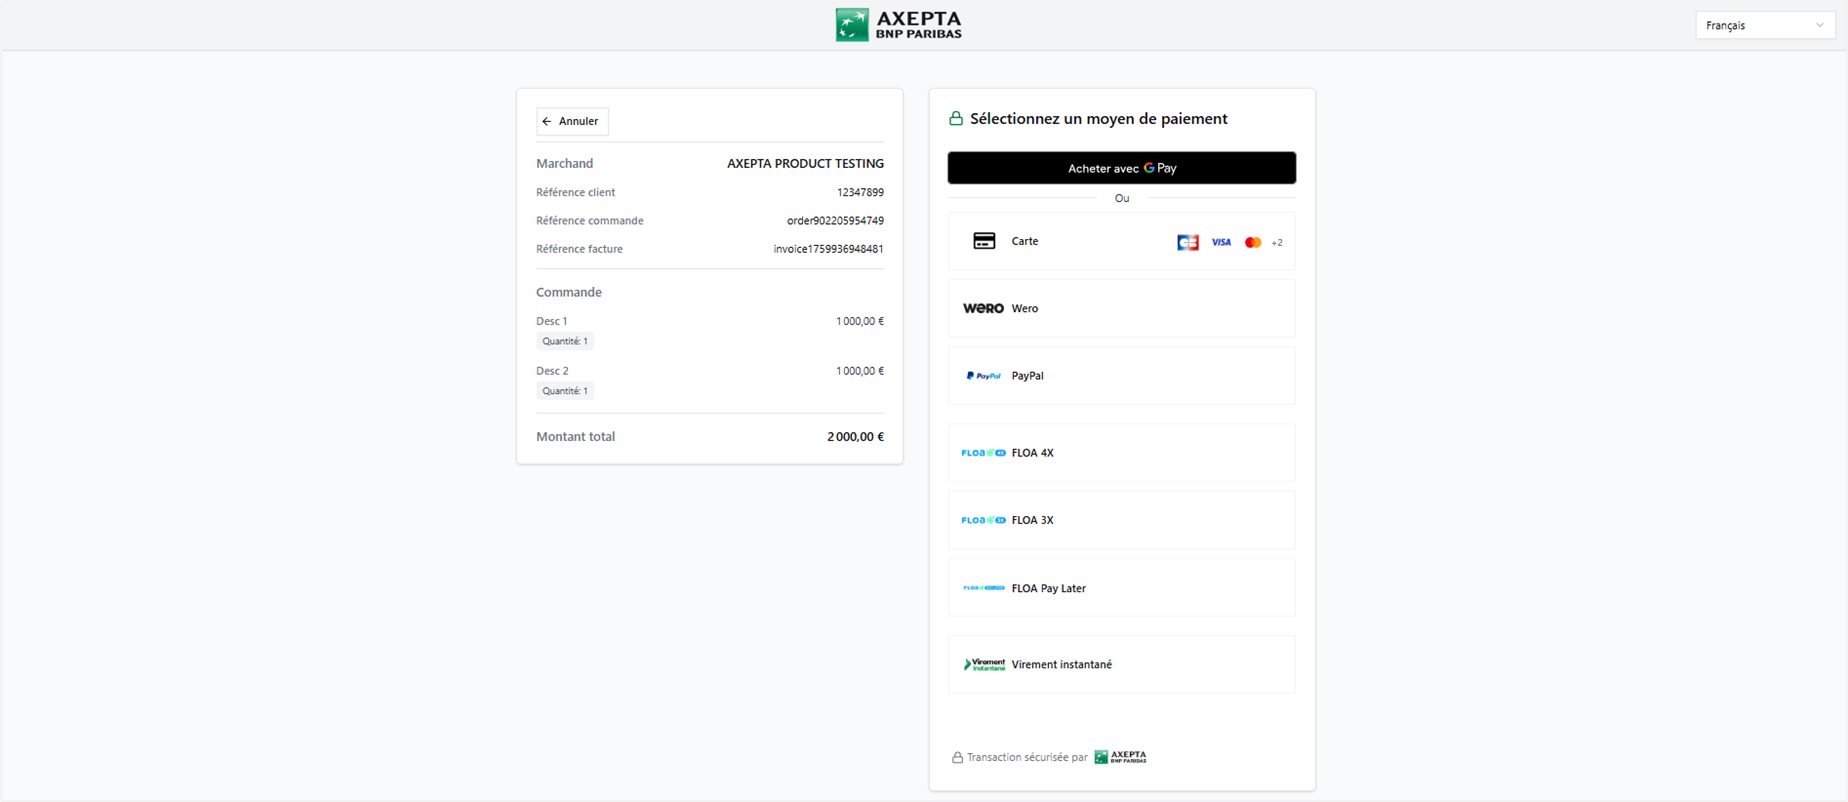Click the Montant total amount 2 000,00 €

(x=855, y=437)
